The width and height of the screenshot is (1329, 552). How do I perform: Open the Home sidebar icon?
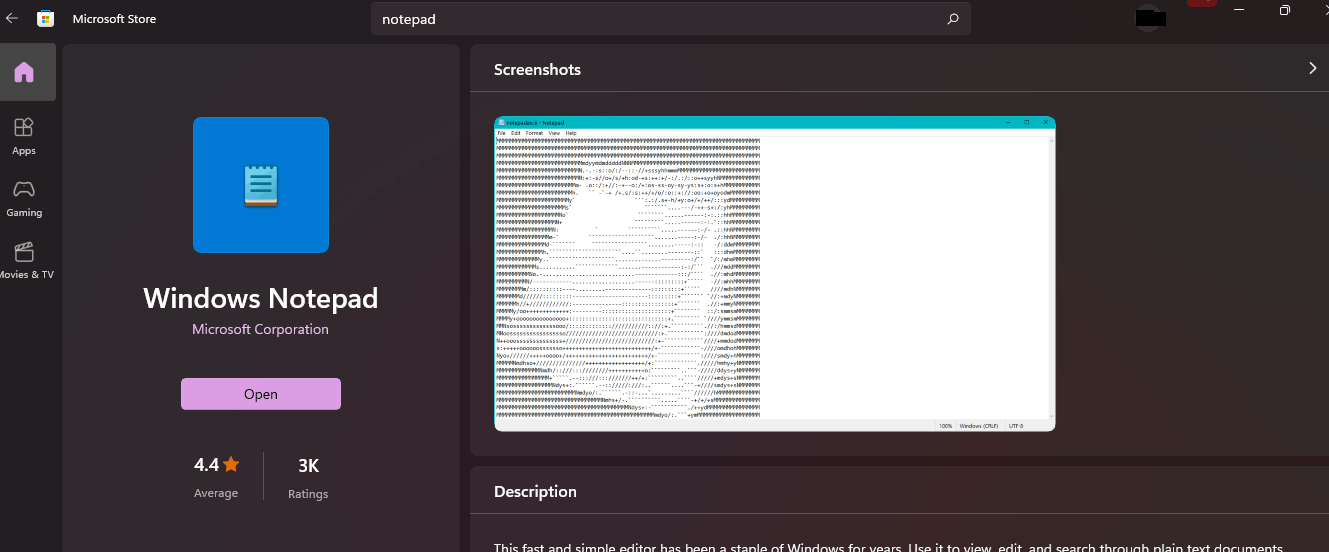[x=24, y=72]
